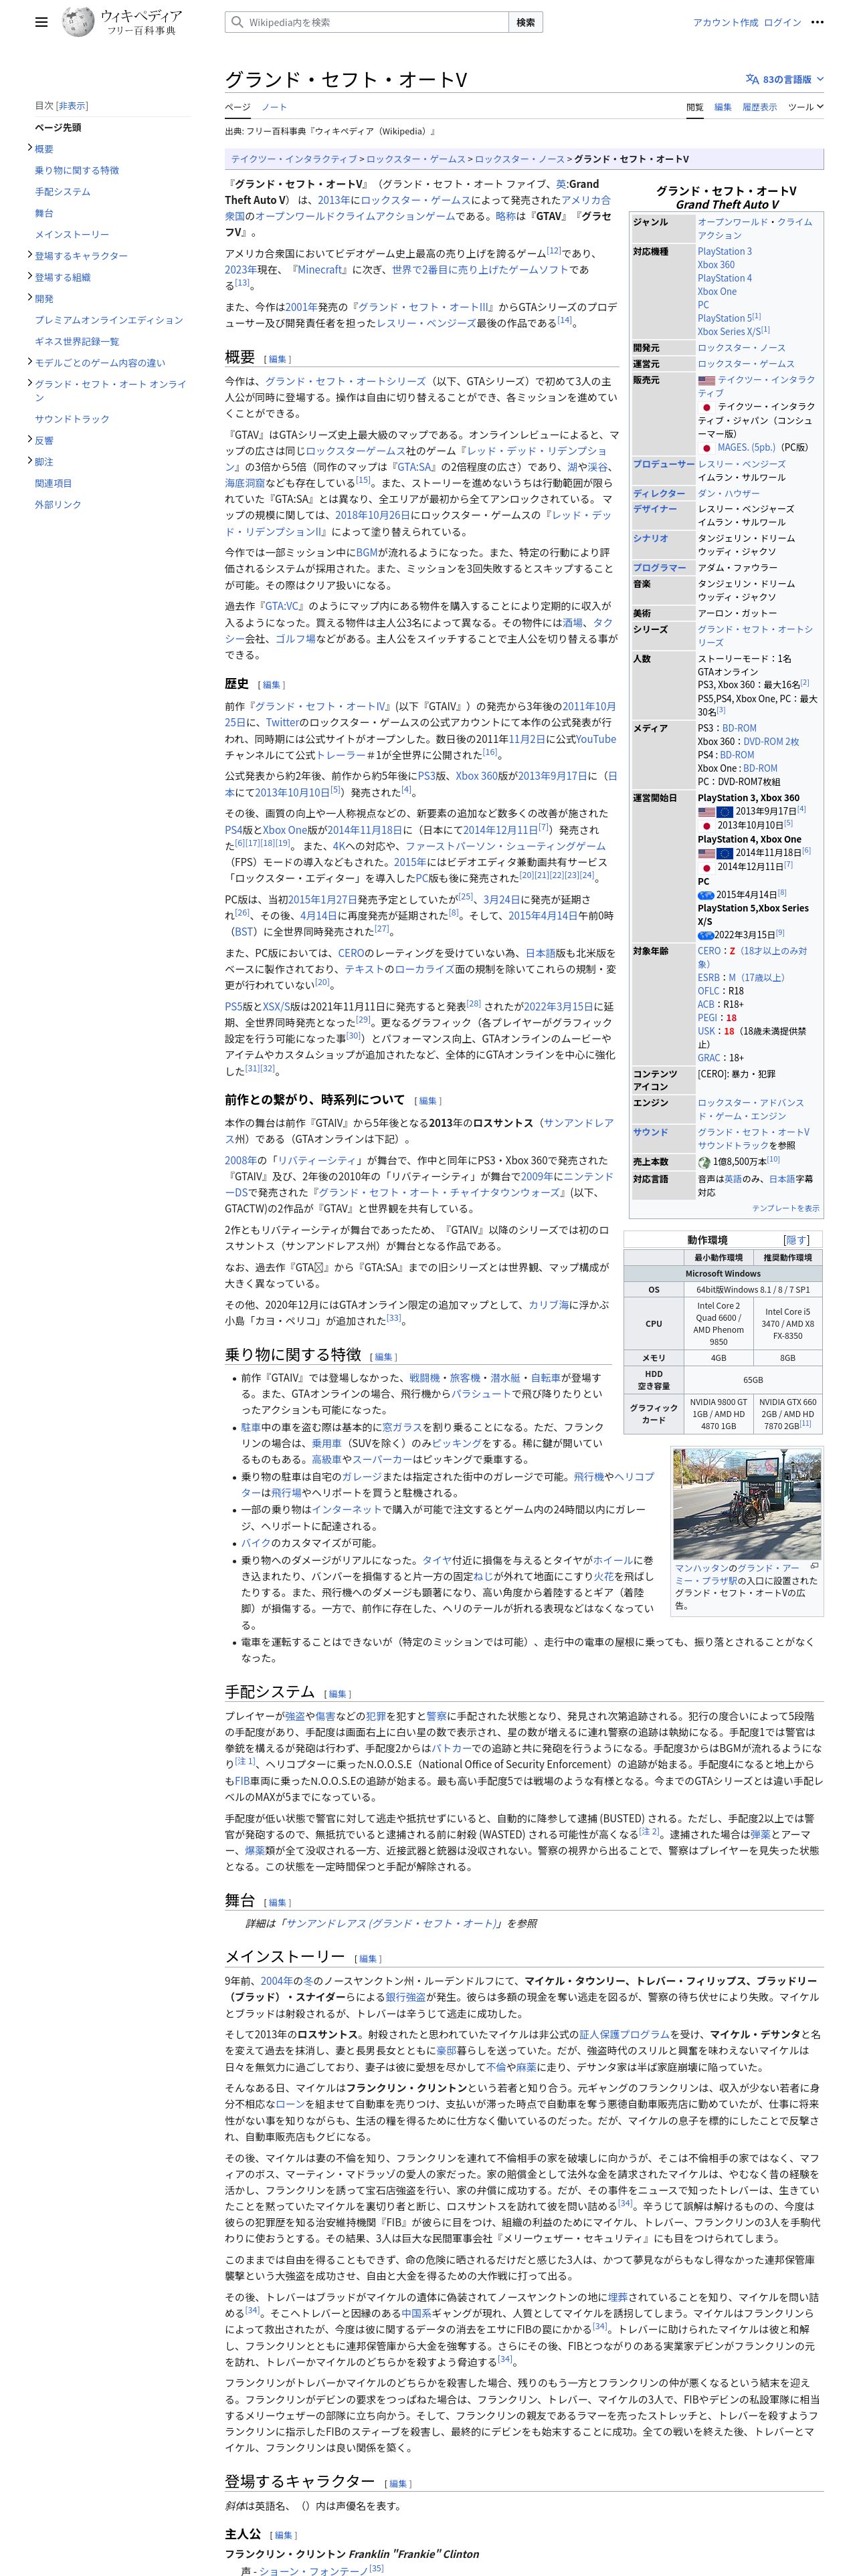The image size is (859, 2576).
Task: Open the 履歴表示 history tab
Action: point(759,107)
